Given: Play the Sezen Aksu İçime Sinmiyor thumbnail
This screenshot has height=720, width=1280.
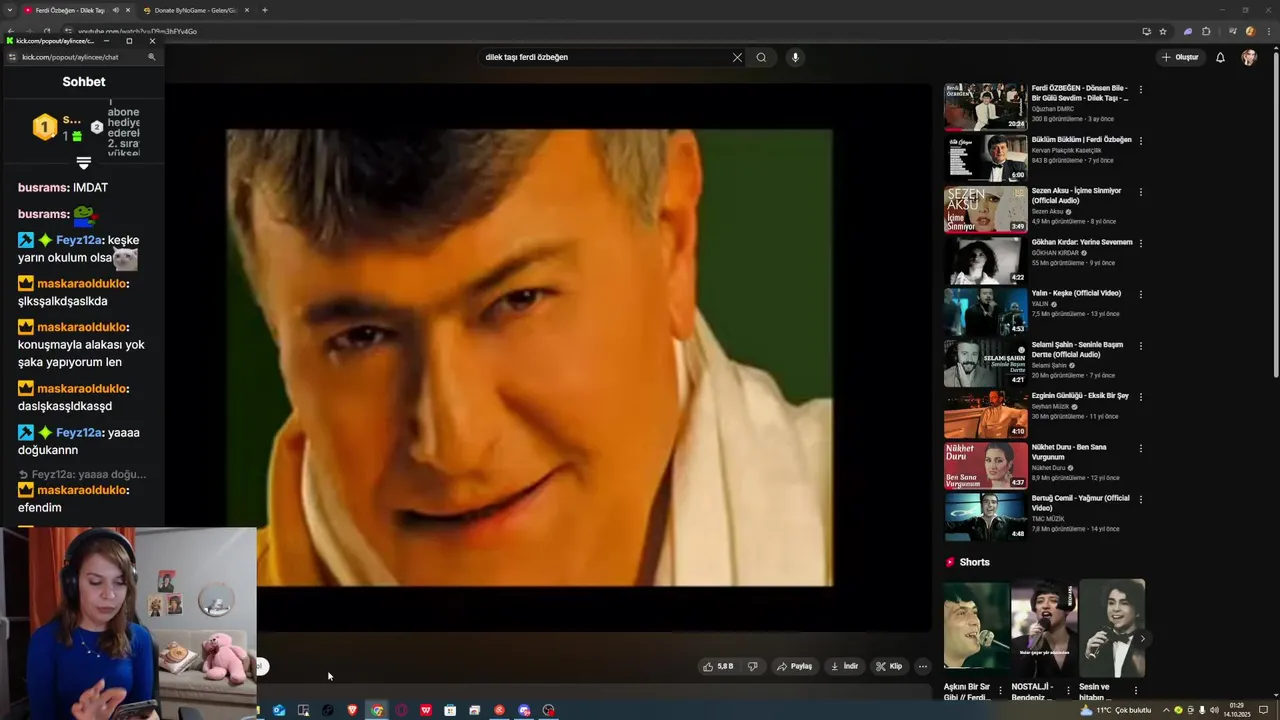Looking at the screenshot, I should pyautogui.click(x=986, y=209).
